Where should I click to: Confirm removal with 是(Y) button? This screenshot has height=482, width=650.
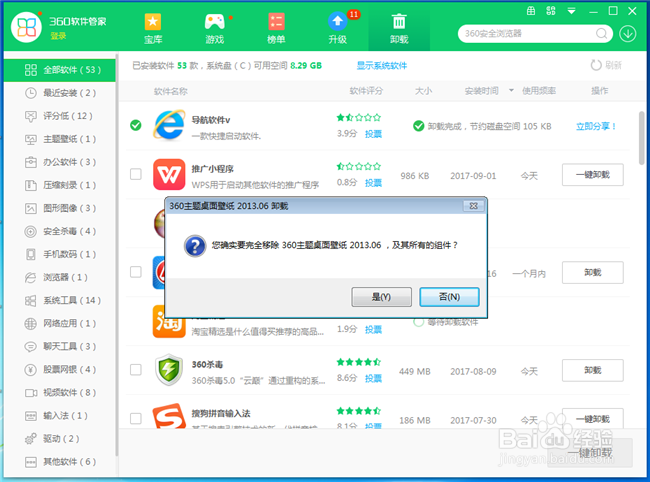click(x=381, y=297)
